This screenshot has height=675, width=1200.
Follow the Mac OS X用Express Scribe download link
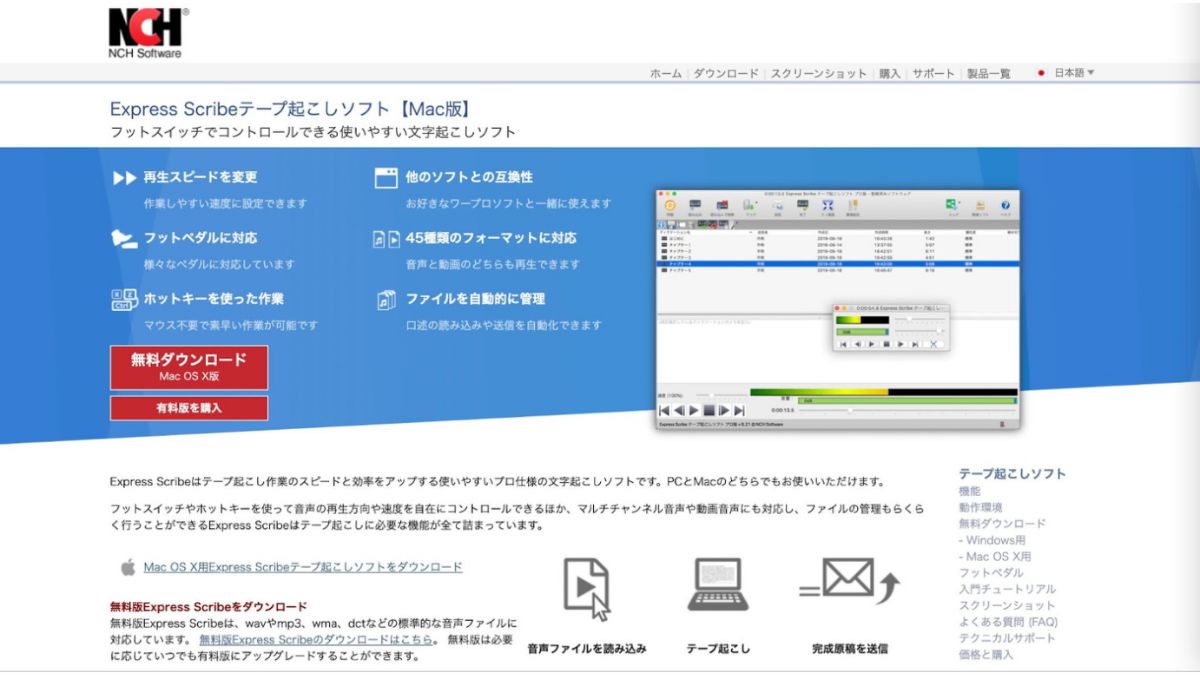303,567
